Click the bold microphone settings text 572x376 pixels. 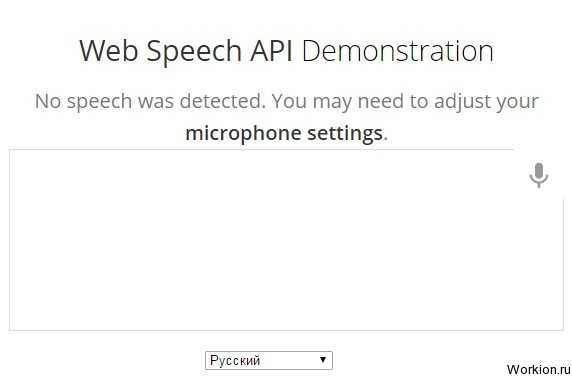[x=284, y=133]
